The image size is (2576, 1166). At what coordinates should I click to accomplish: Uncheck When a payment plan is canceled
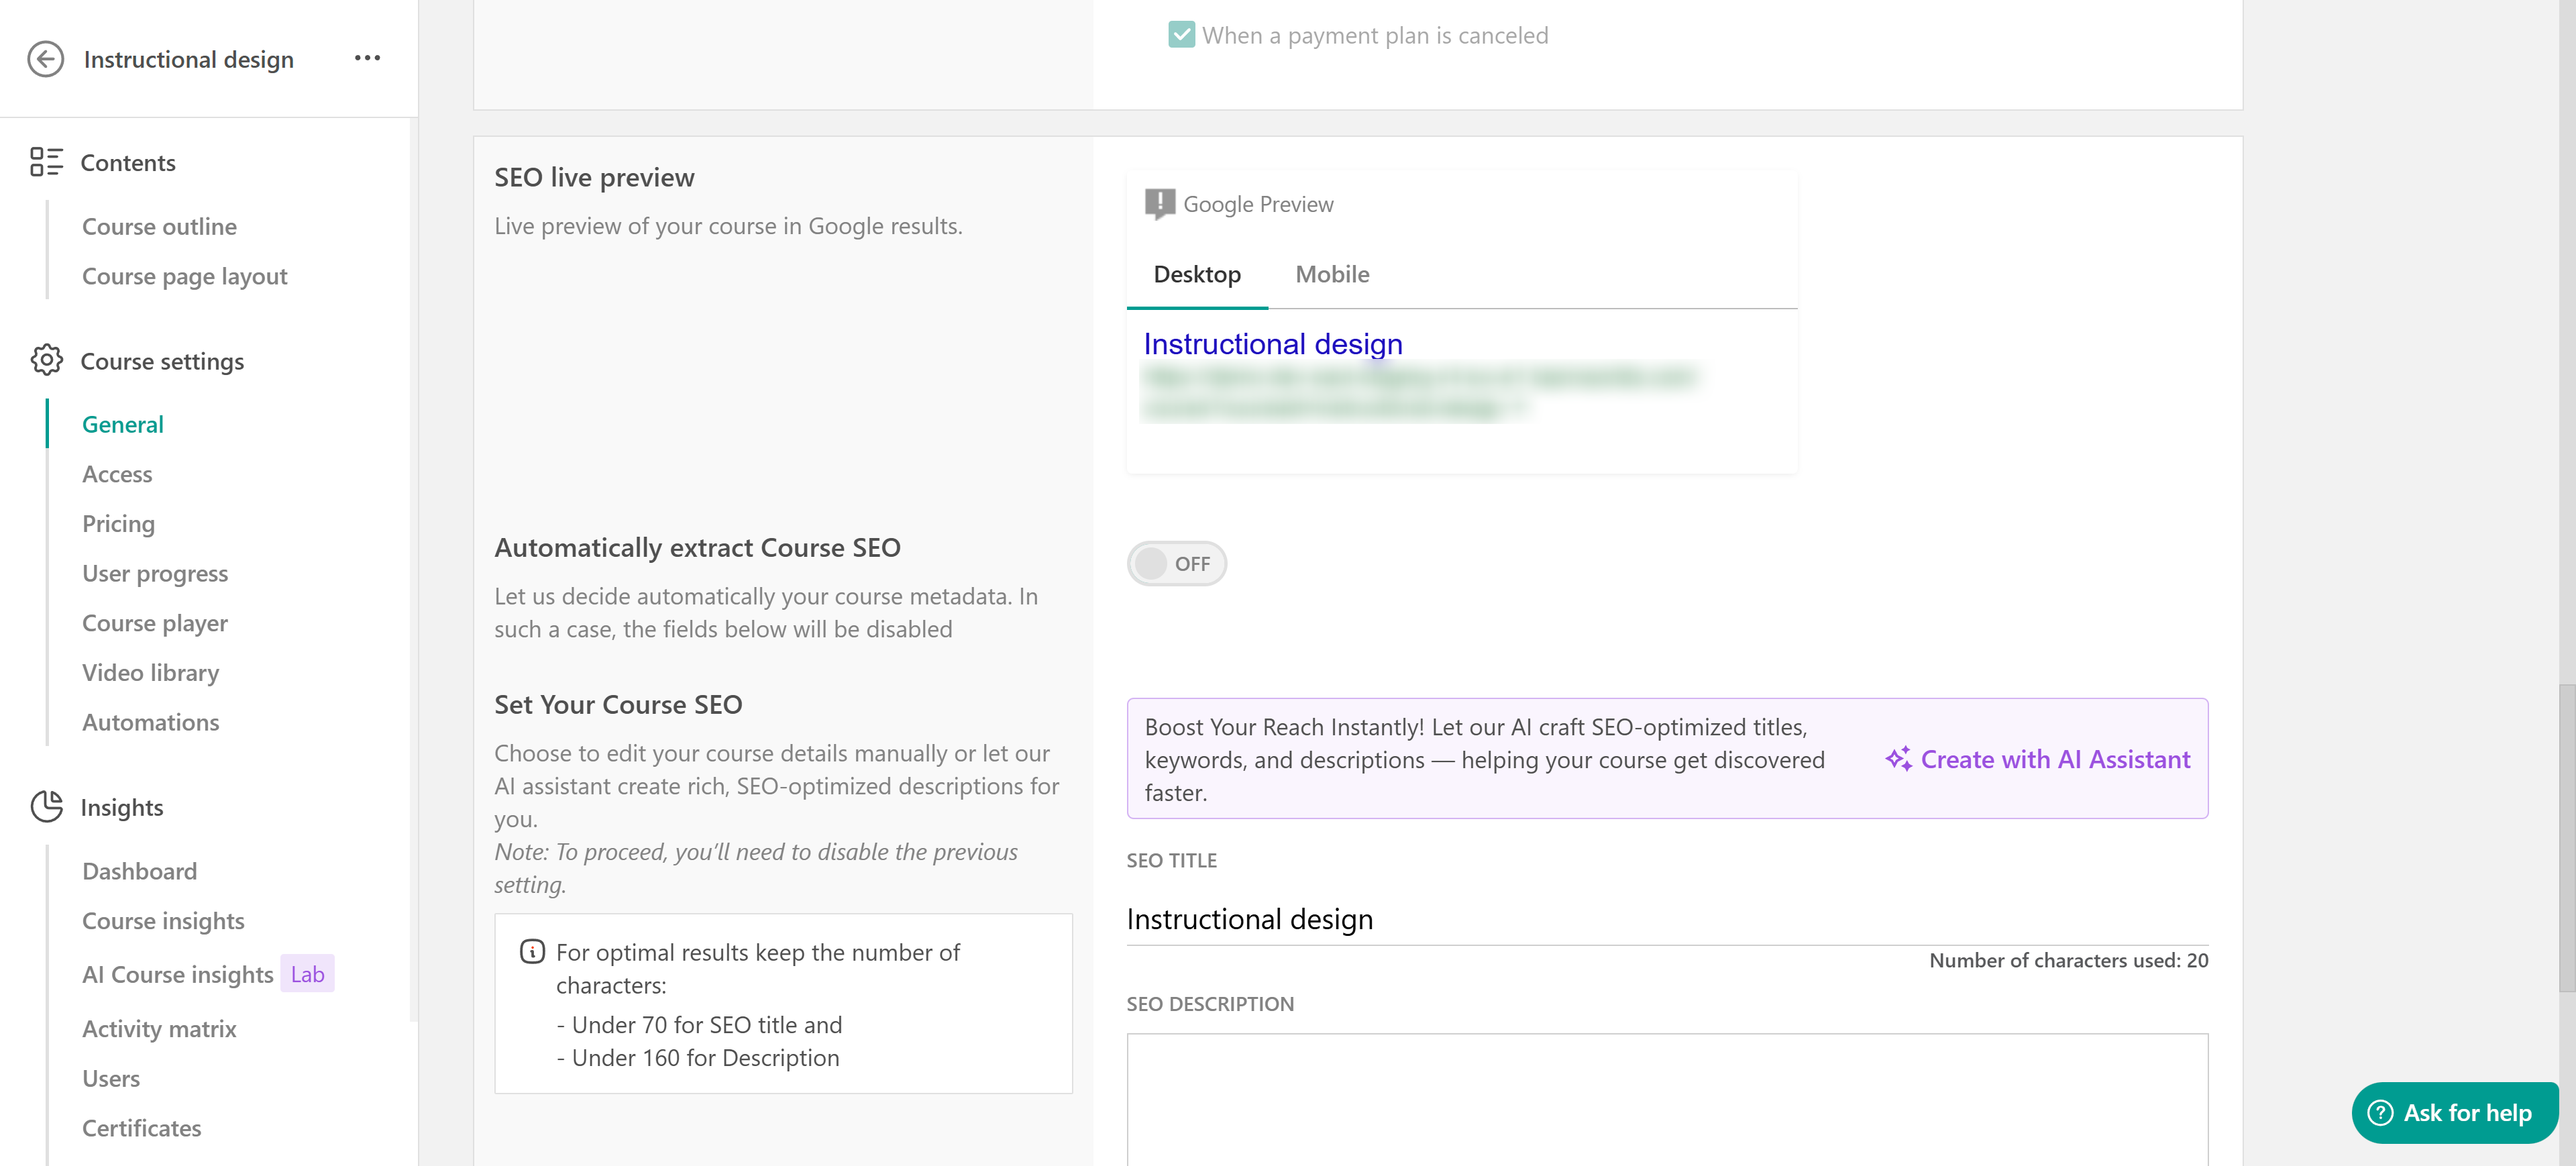pos(1181,35)
